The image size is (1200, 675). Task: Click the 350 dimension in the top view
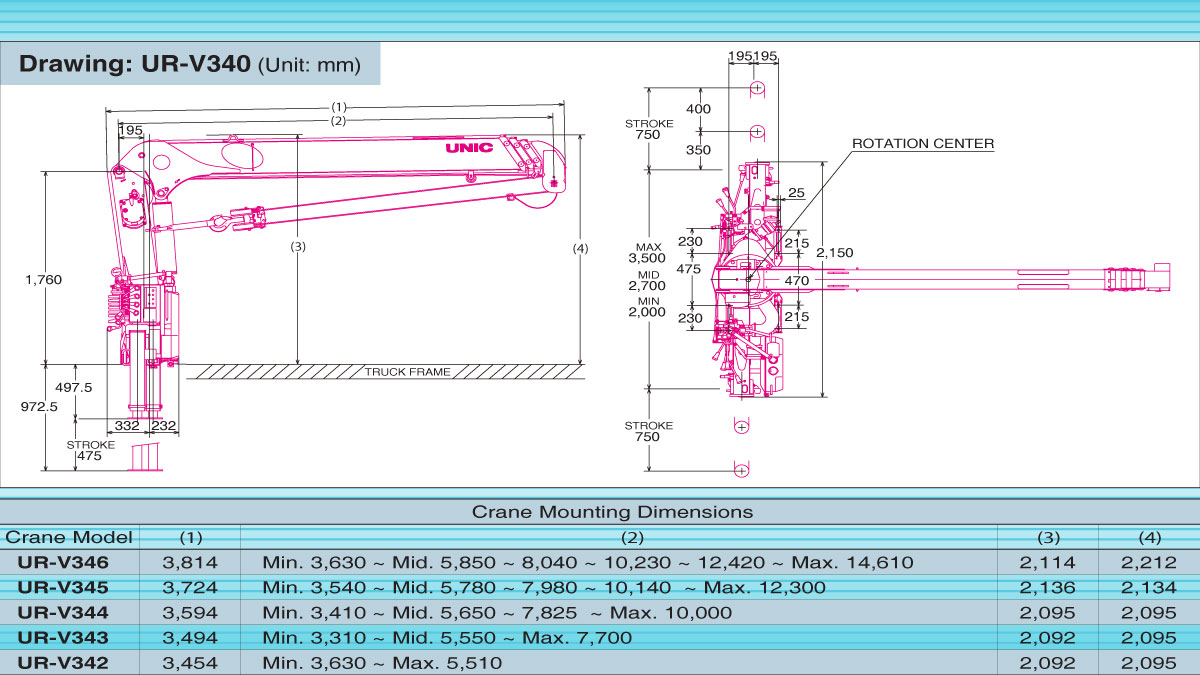(x=699, y=150)
